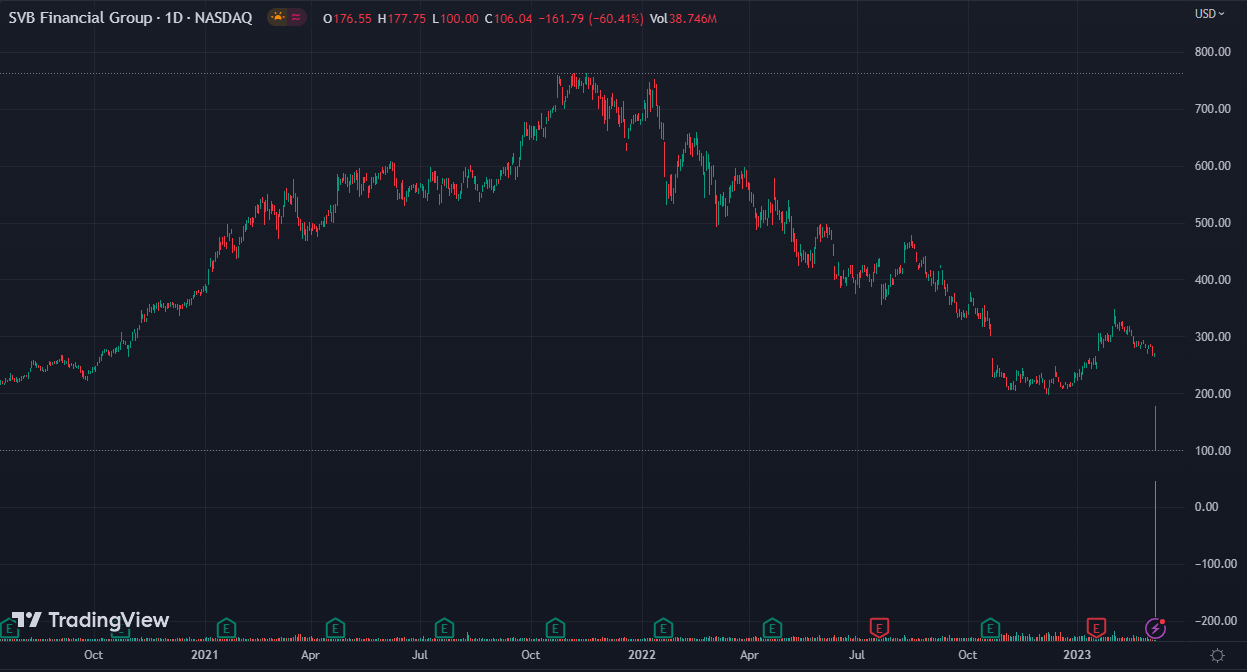Select the high price value 177.75
1247x672 pixels.
[x=406, y=19]
